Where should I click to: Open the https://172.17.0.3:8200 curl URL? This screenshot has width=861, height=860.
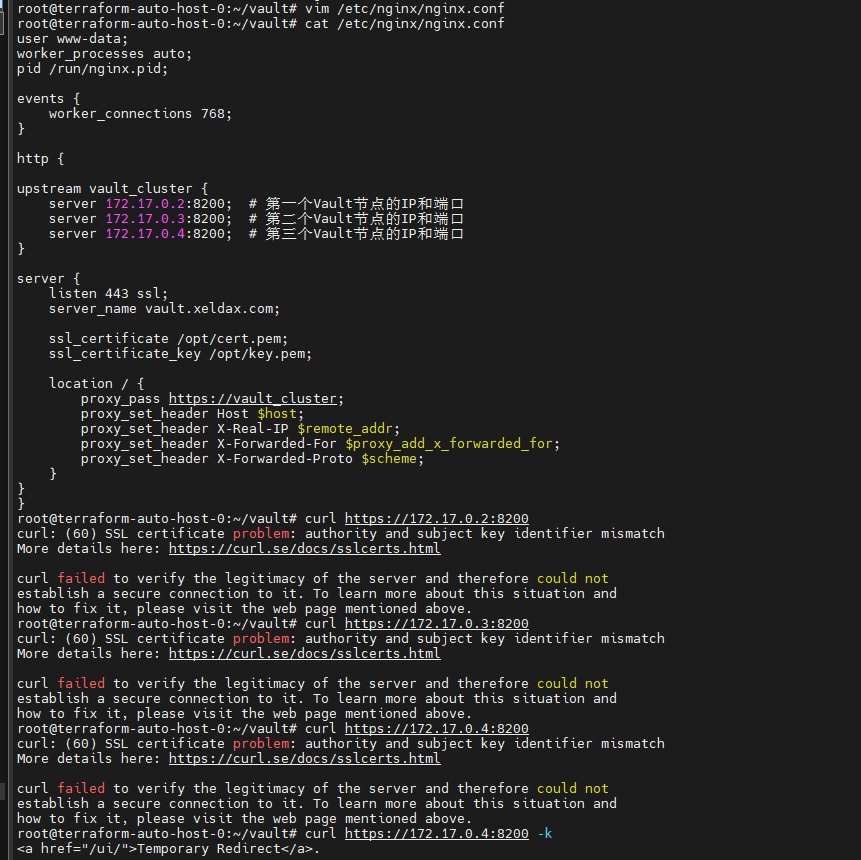point(437,623)
